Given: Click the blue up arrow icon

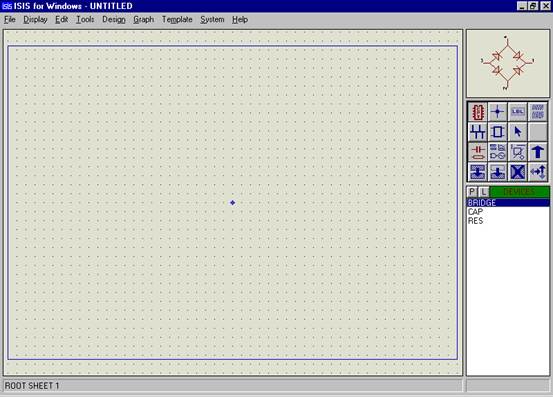Looking at the screenshot, I should (x=537, y=152).
